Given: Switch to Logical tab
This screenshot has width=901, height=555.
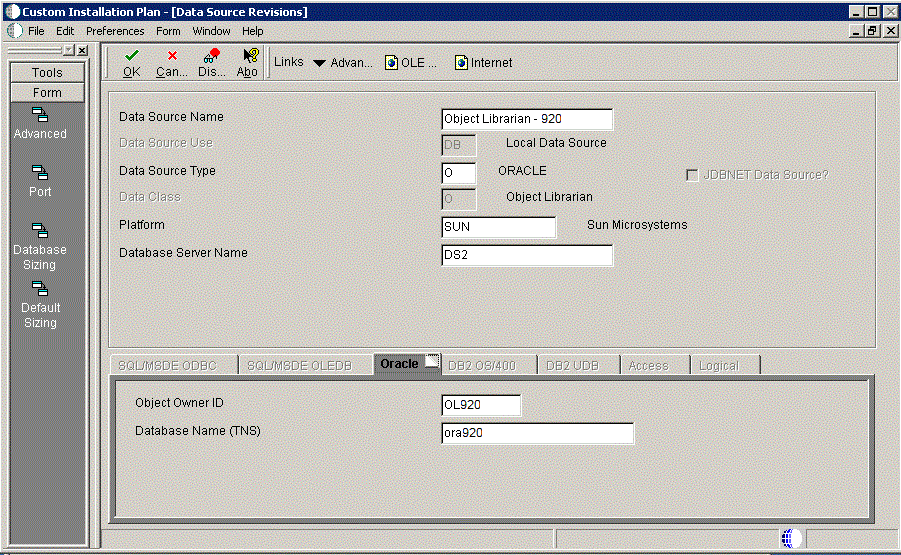Looking at the screenshot, I should pyautogui.click(x=725, y=365).
